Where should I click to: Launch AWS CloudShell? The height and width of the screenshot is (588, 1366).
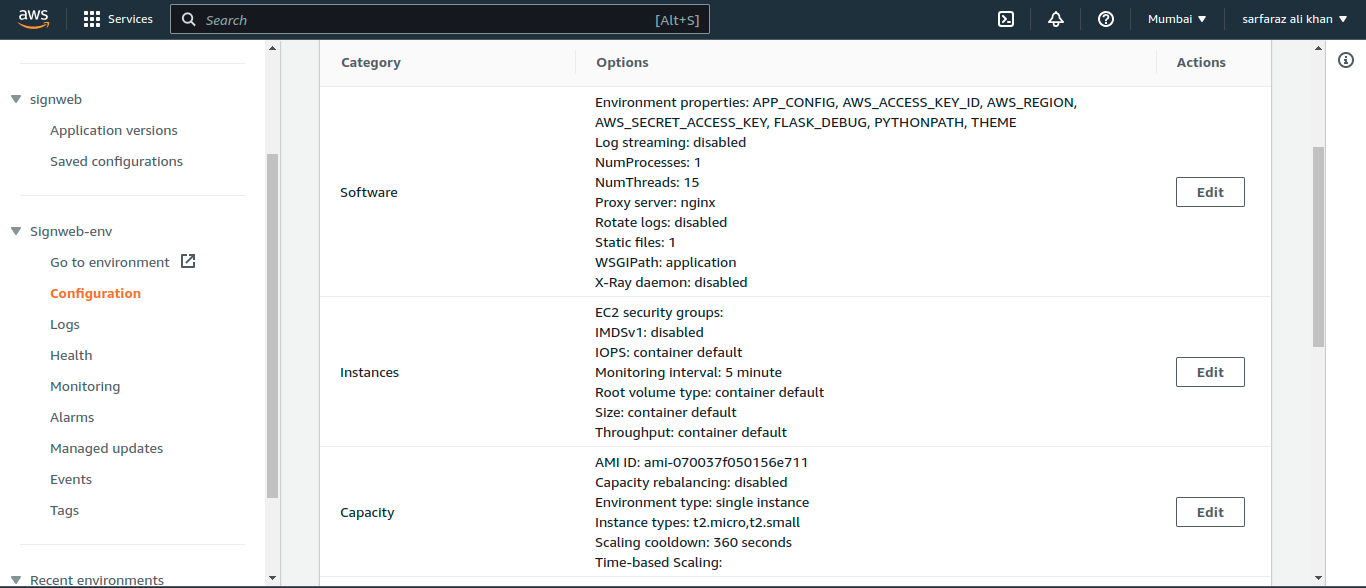tap(1006, 18)
